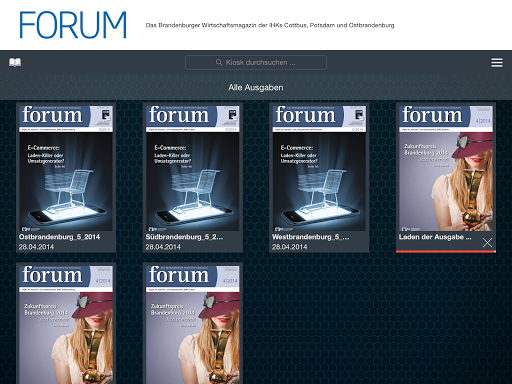512x384 pixels.
Task: Select the loading 4|2014 issue cover
Action: 446,168
